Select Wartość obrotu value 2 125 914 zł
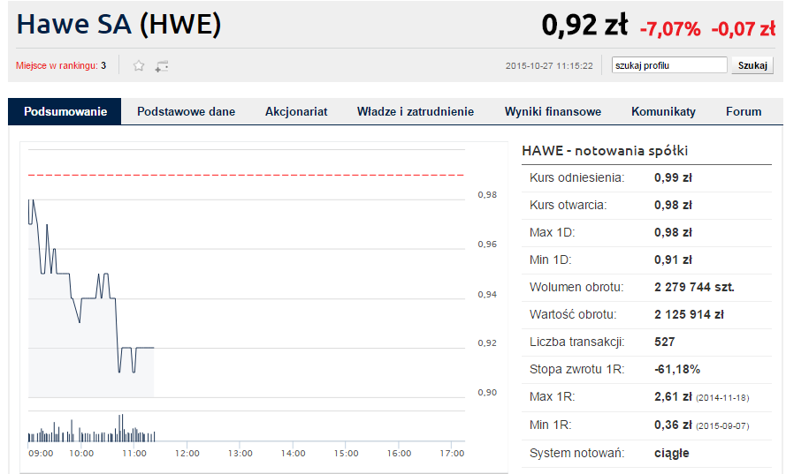Image resolution: width=786 pixels, height=474 pixels. (689, 315)
